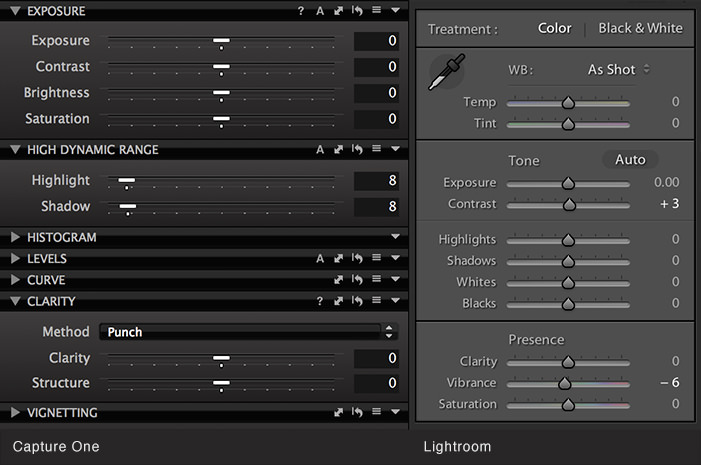This screenshot has height=465, width=701.
Task: Expand the Curve panel
Action: click(15, 280)
